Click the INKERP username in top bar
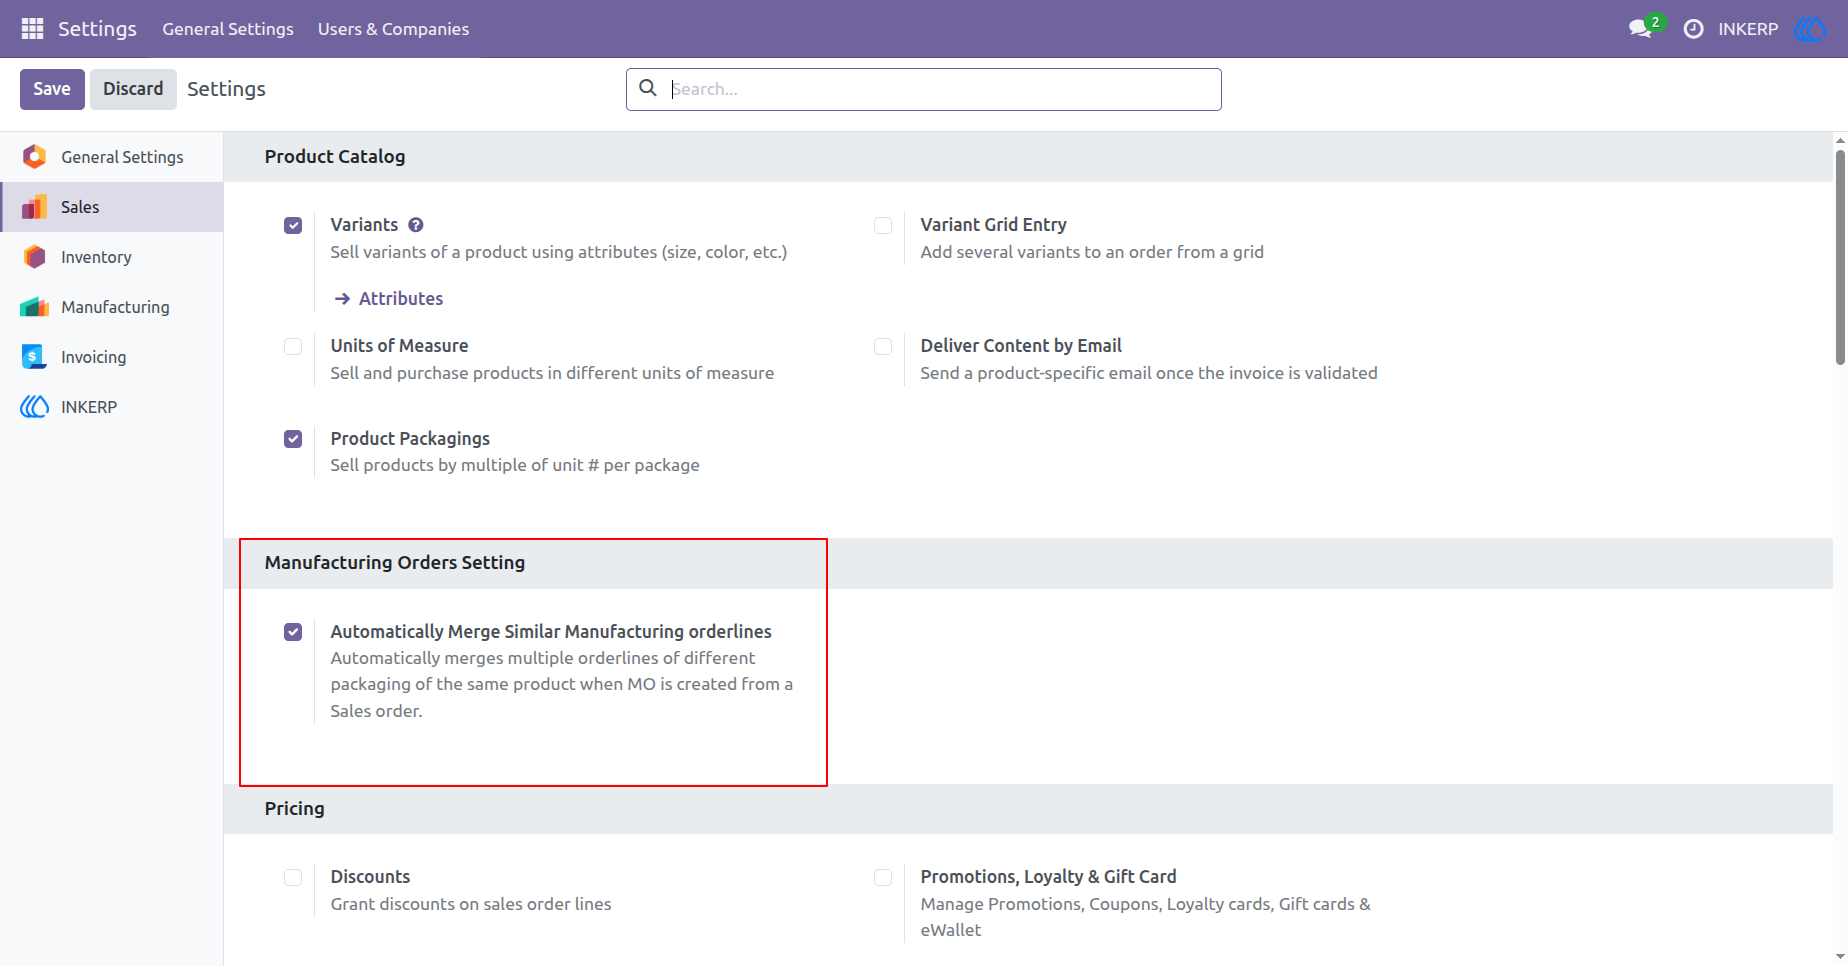1848x966 pixels. (x=1748, y=29)
